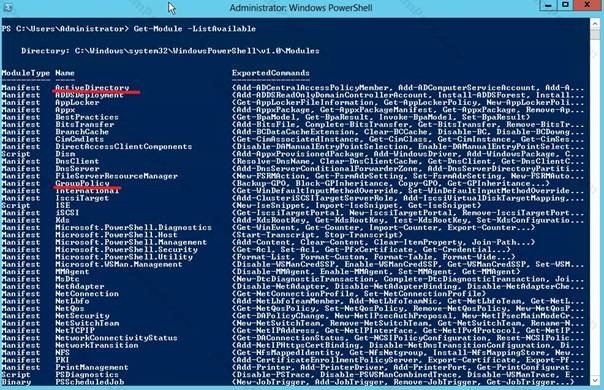Screen dimensions: 604x390
Task: Select the 'NetSecurity' module name
Action: [x=82, y=316]
